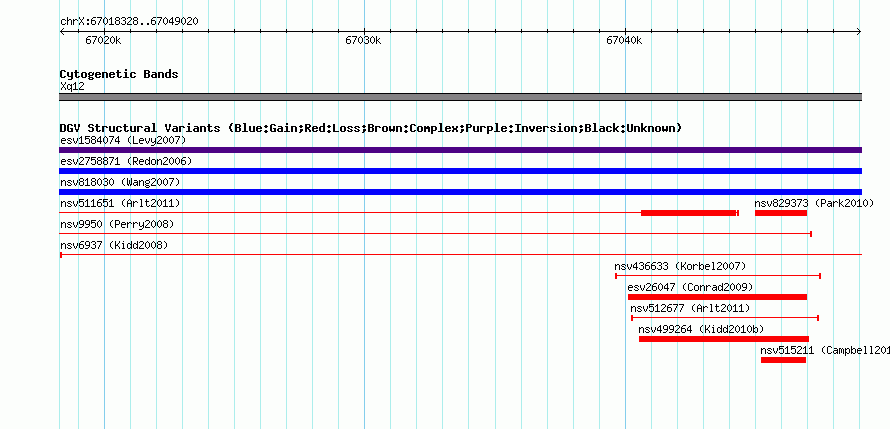Select the gray Xq12 cytogenetic band bar
890x429 pixels.
pos(460,97)
